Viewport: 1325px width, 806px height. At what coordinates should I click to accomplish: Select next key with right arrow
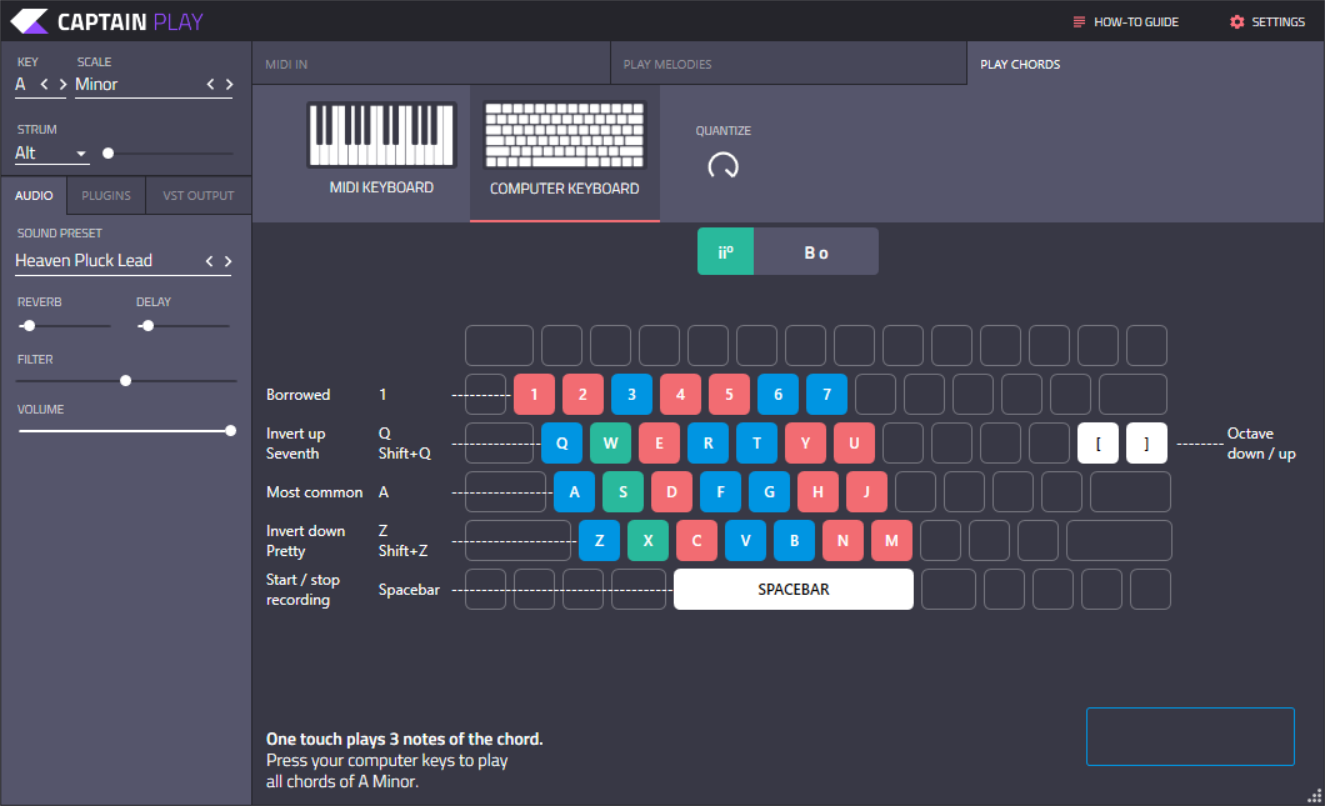63,85
